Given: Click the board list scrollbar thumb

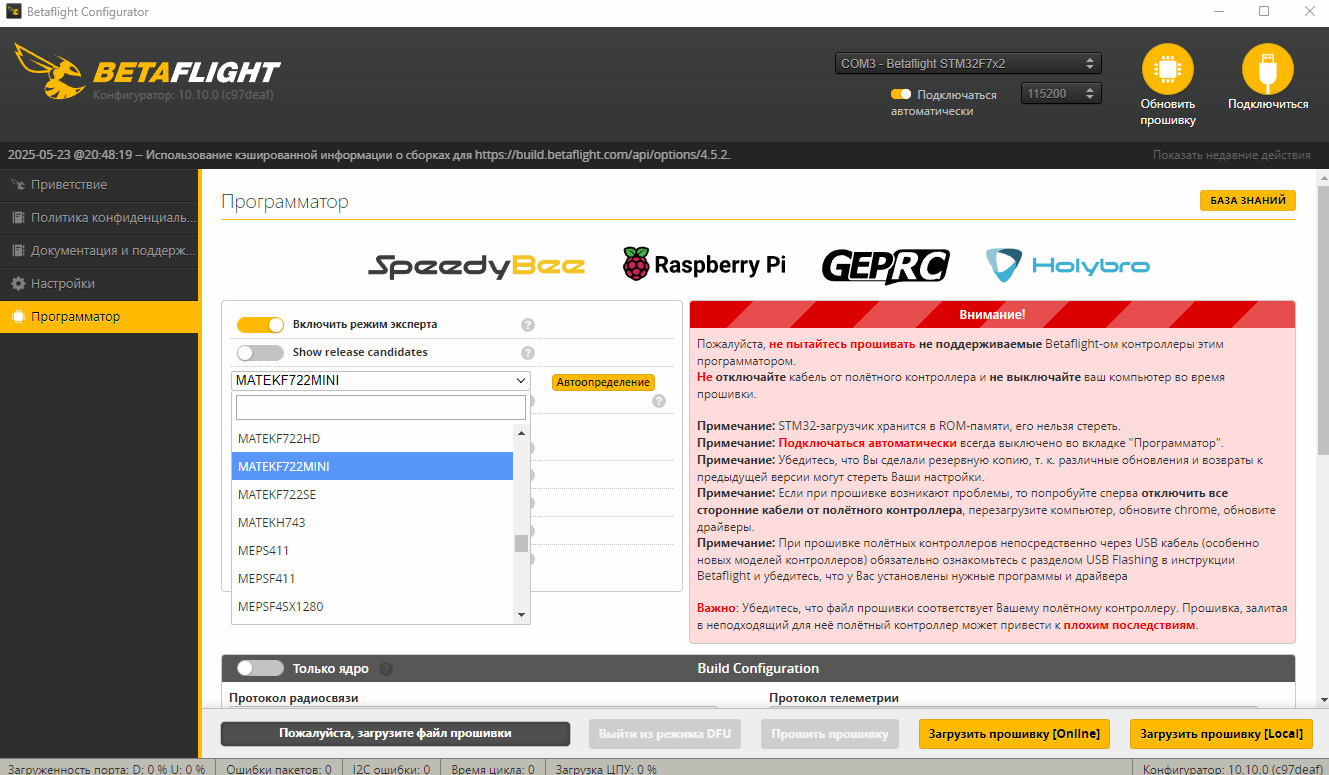Looking at the screenshot, I should (x=521, y=544).
